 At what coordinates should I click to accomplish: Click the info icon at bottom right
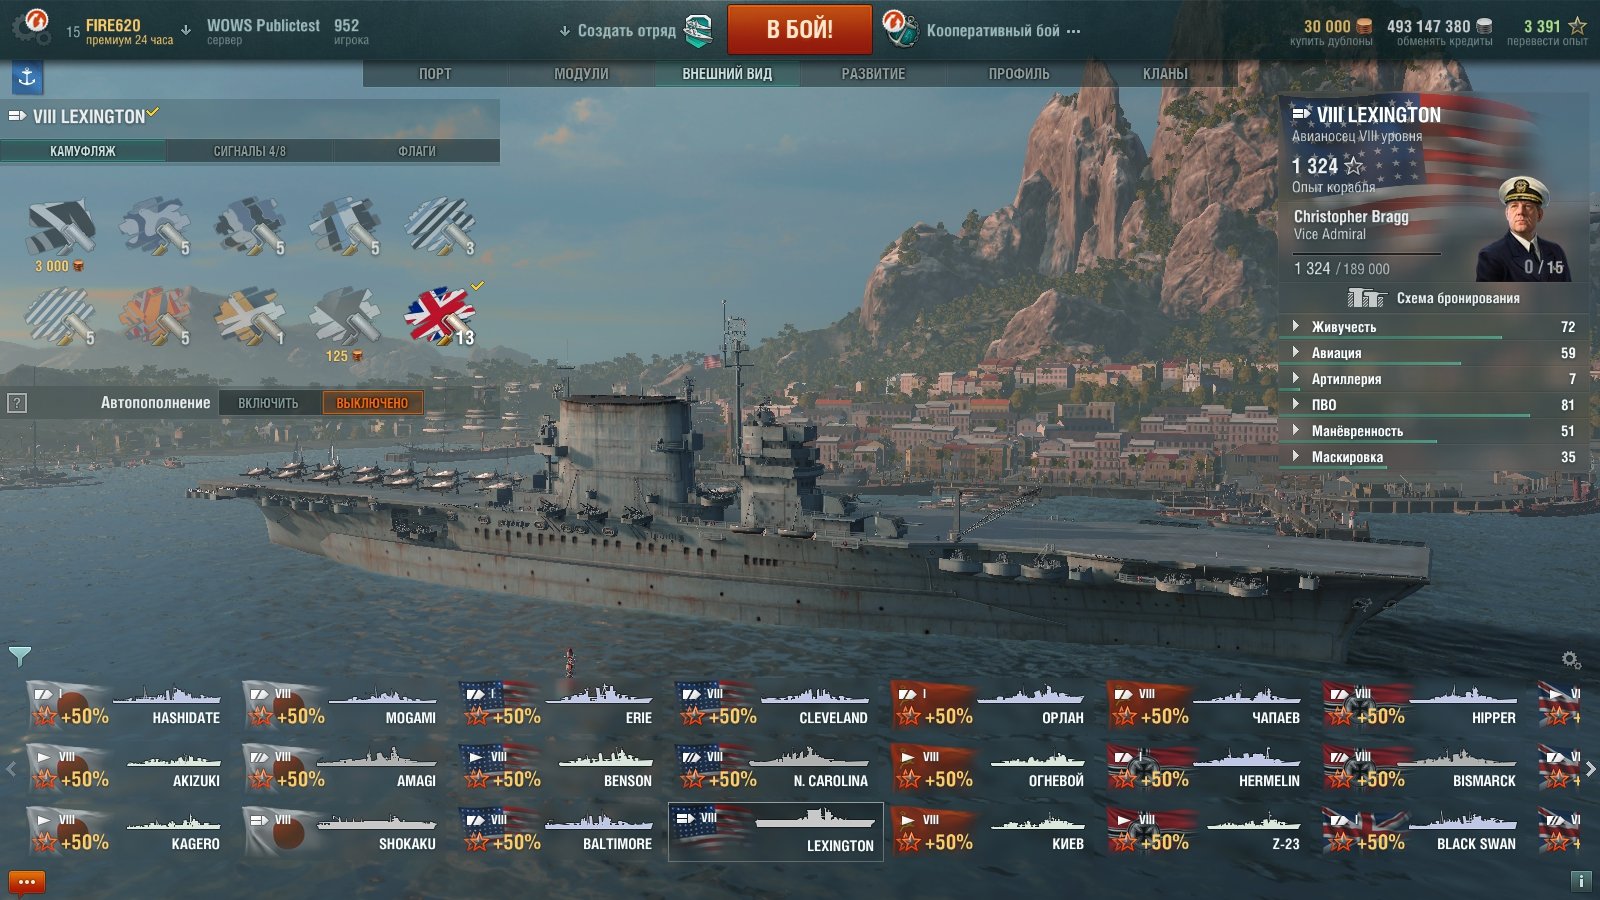pos(1581,881)
